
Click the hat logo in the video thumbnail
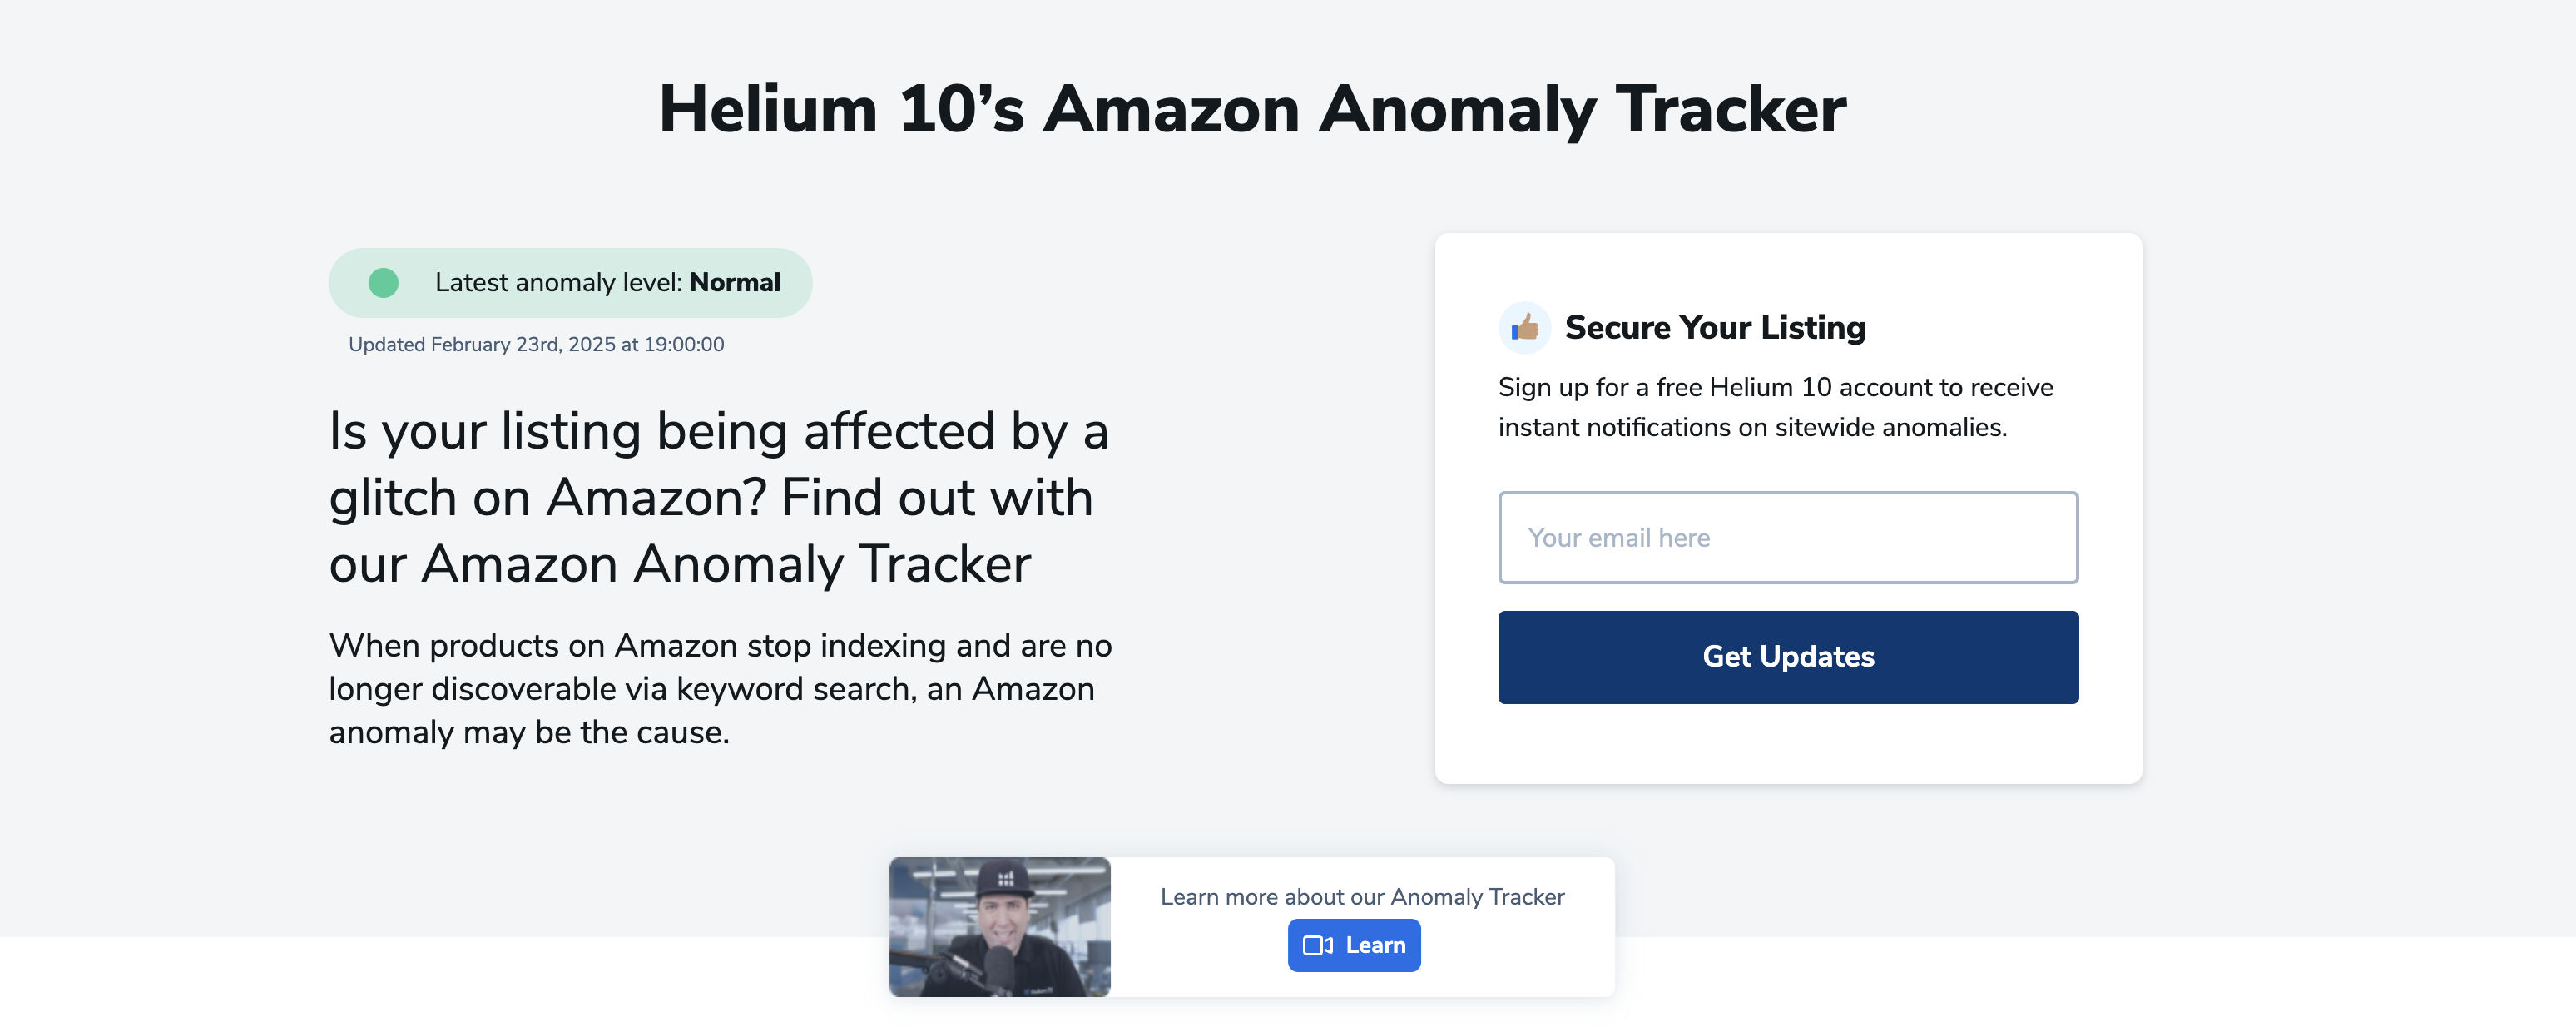tap(1006, 879)
